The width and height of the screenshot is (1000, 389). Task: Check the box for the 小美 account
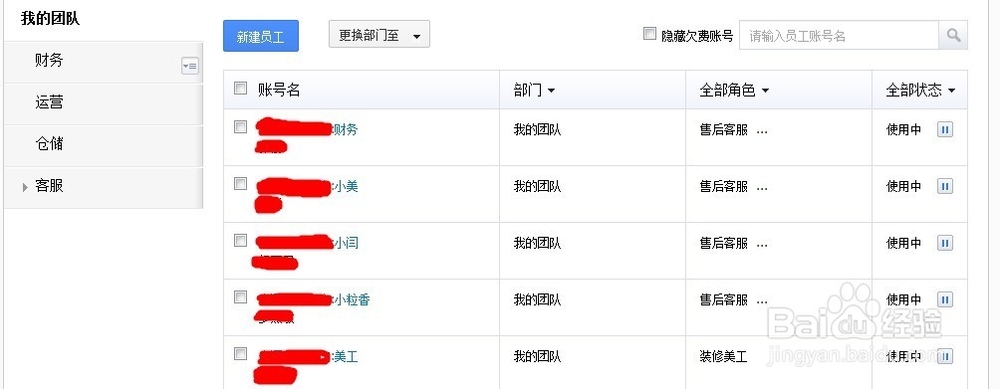[x=240, y=184]
